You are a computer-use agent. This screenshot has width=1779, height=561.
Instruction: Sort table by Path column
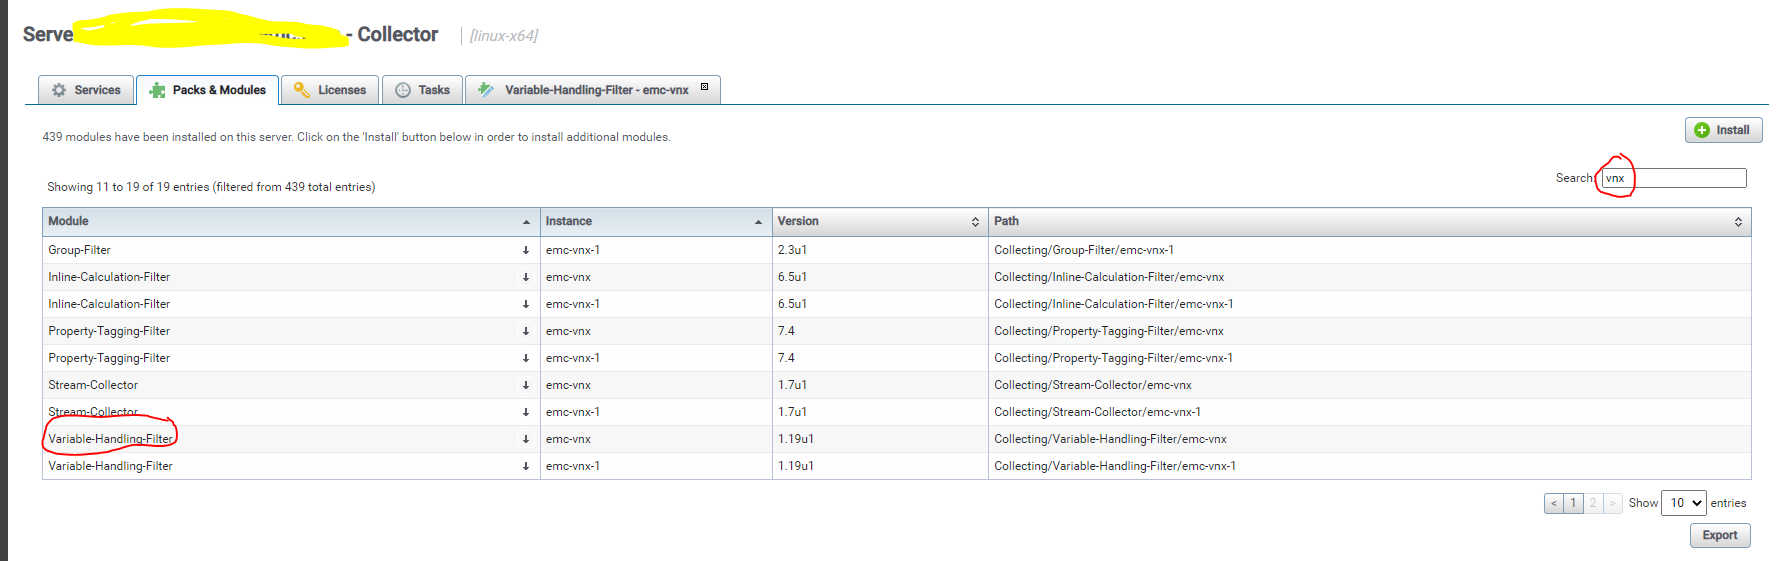pos(1368,221)
